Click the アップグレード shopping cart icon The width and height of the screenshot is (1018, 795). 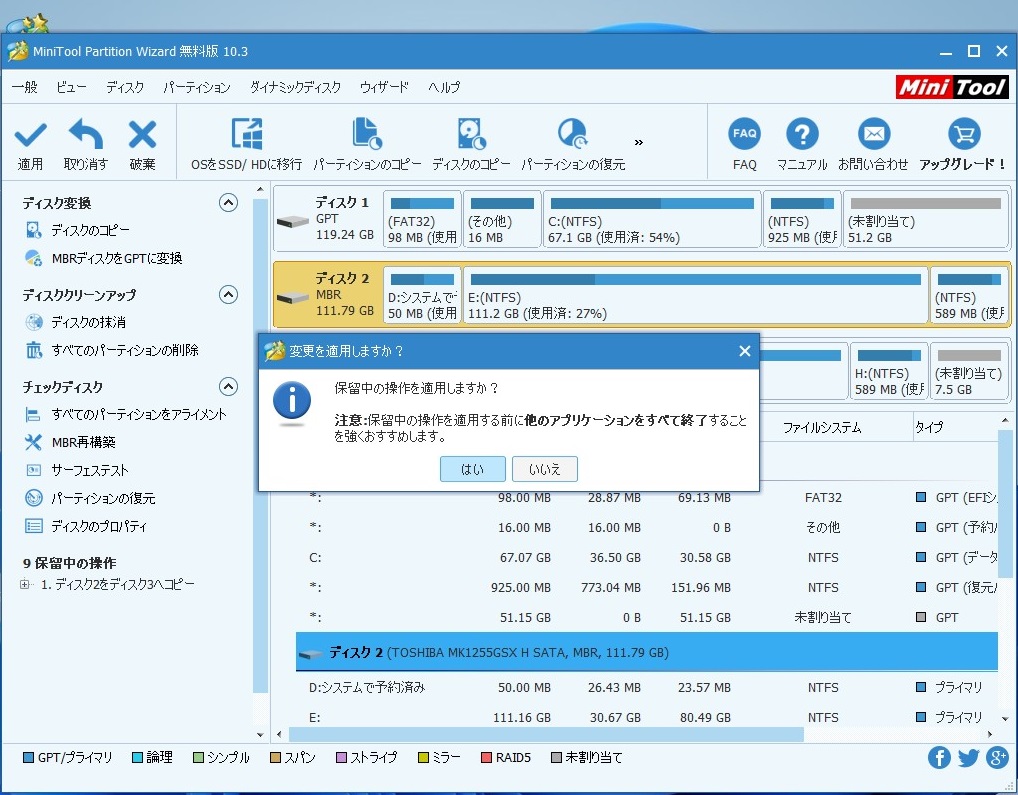tap(962, 135)
